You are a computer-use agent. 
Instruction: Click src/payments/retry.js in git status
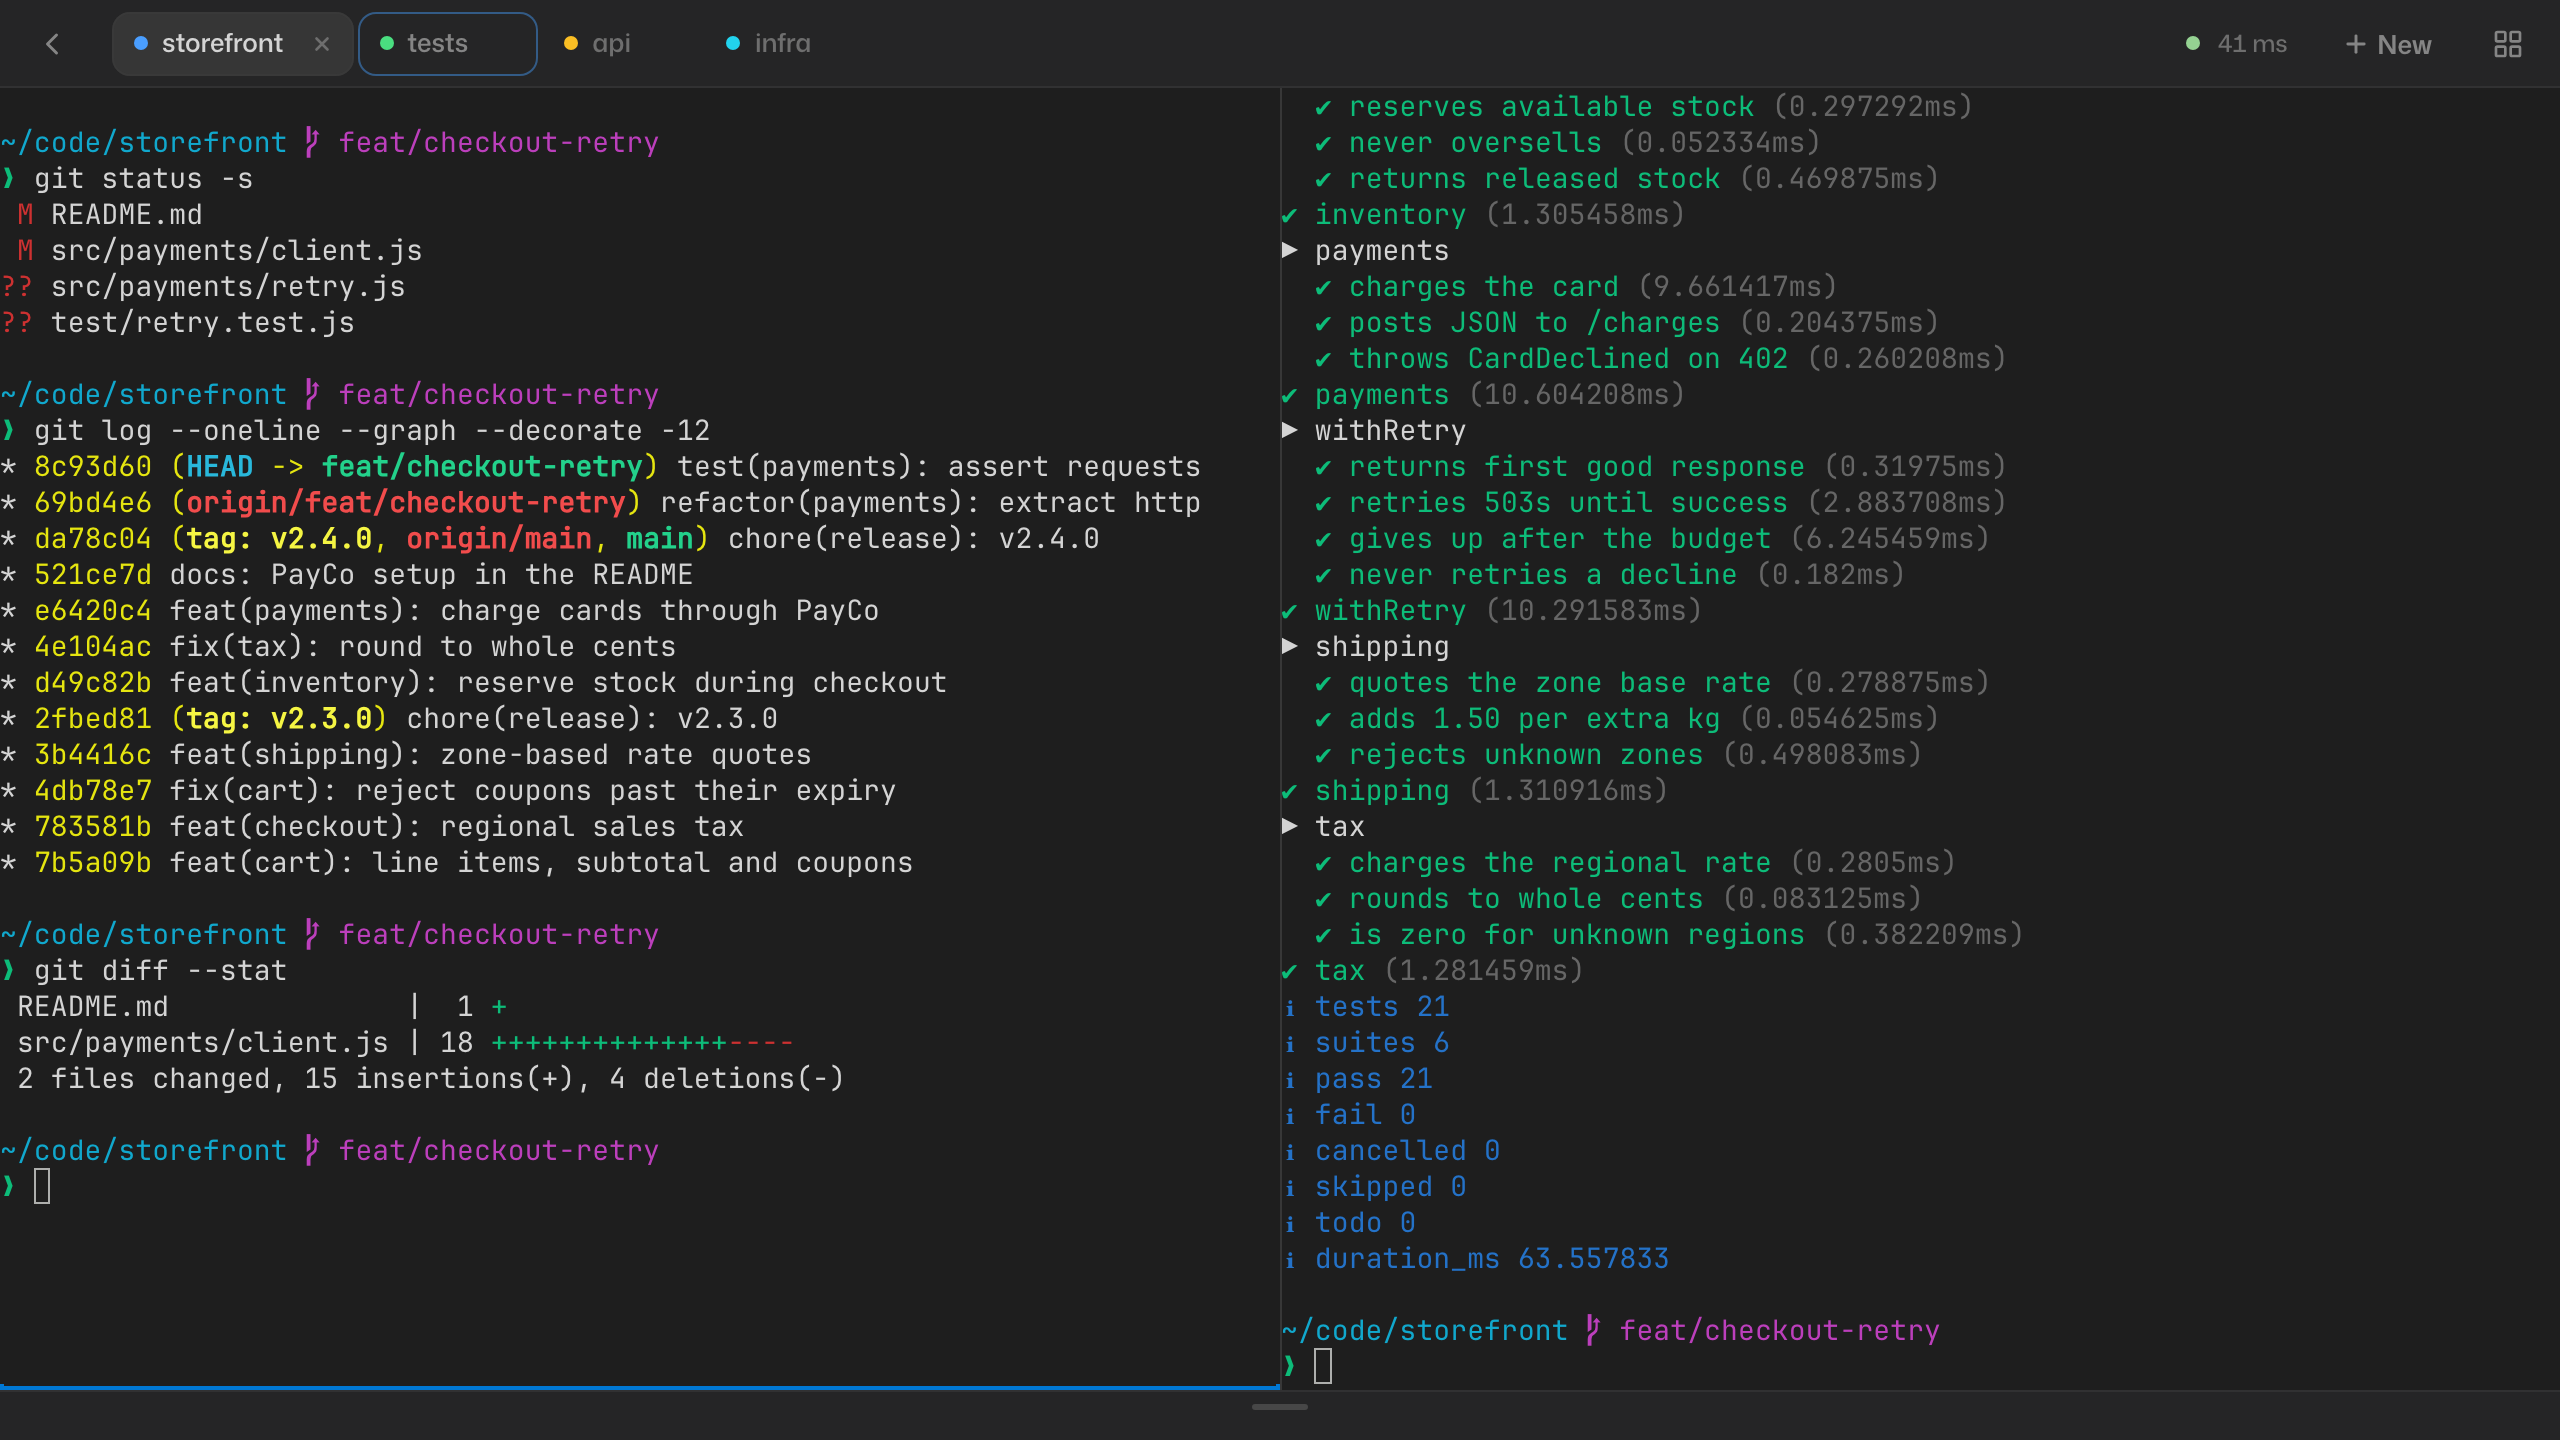coord(228,287)
